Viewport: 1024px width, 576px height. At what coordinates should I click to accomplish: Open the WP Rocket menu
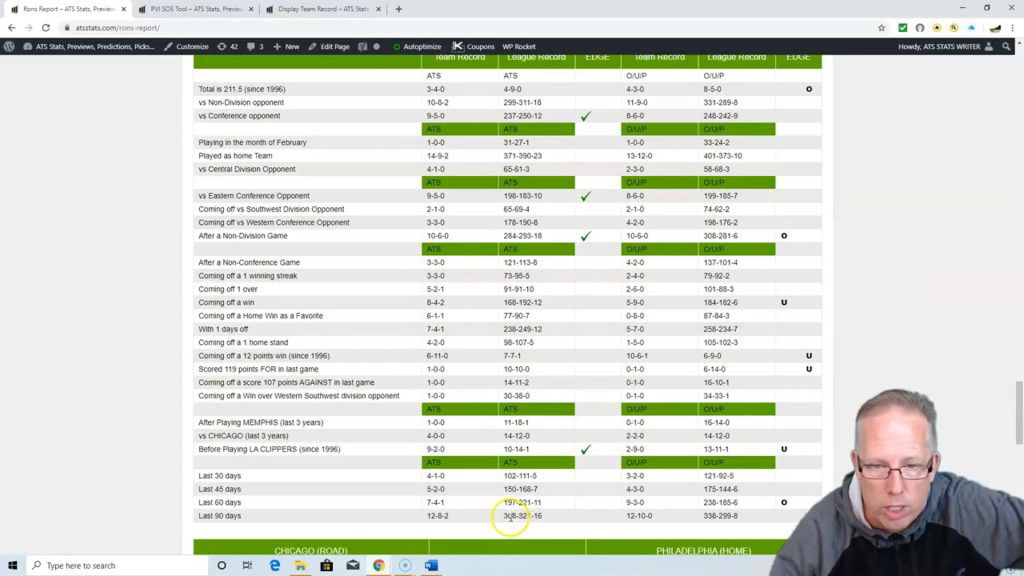point(519,46)
